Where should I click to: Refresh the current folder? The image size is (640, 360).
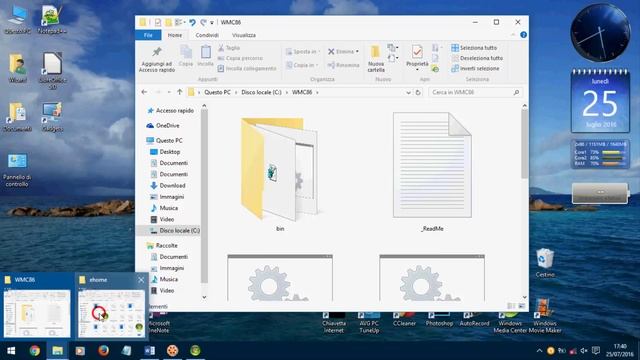[x=418, y=93]
